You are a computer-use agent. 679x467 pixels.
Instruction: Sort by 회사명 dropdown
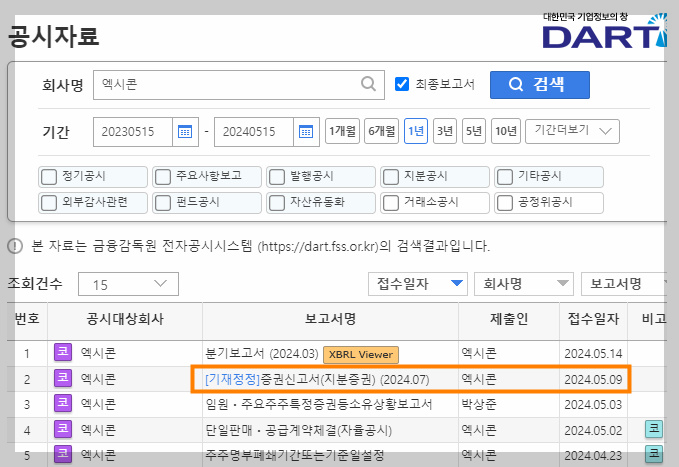(524, 284)
